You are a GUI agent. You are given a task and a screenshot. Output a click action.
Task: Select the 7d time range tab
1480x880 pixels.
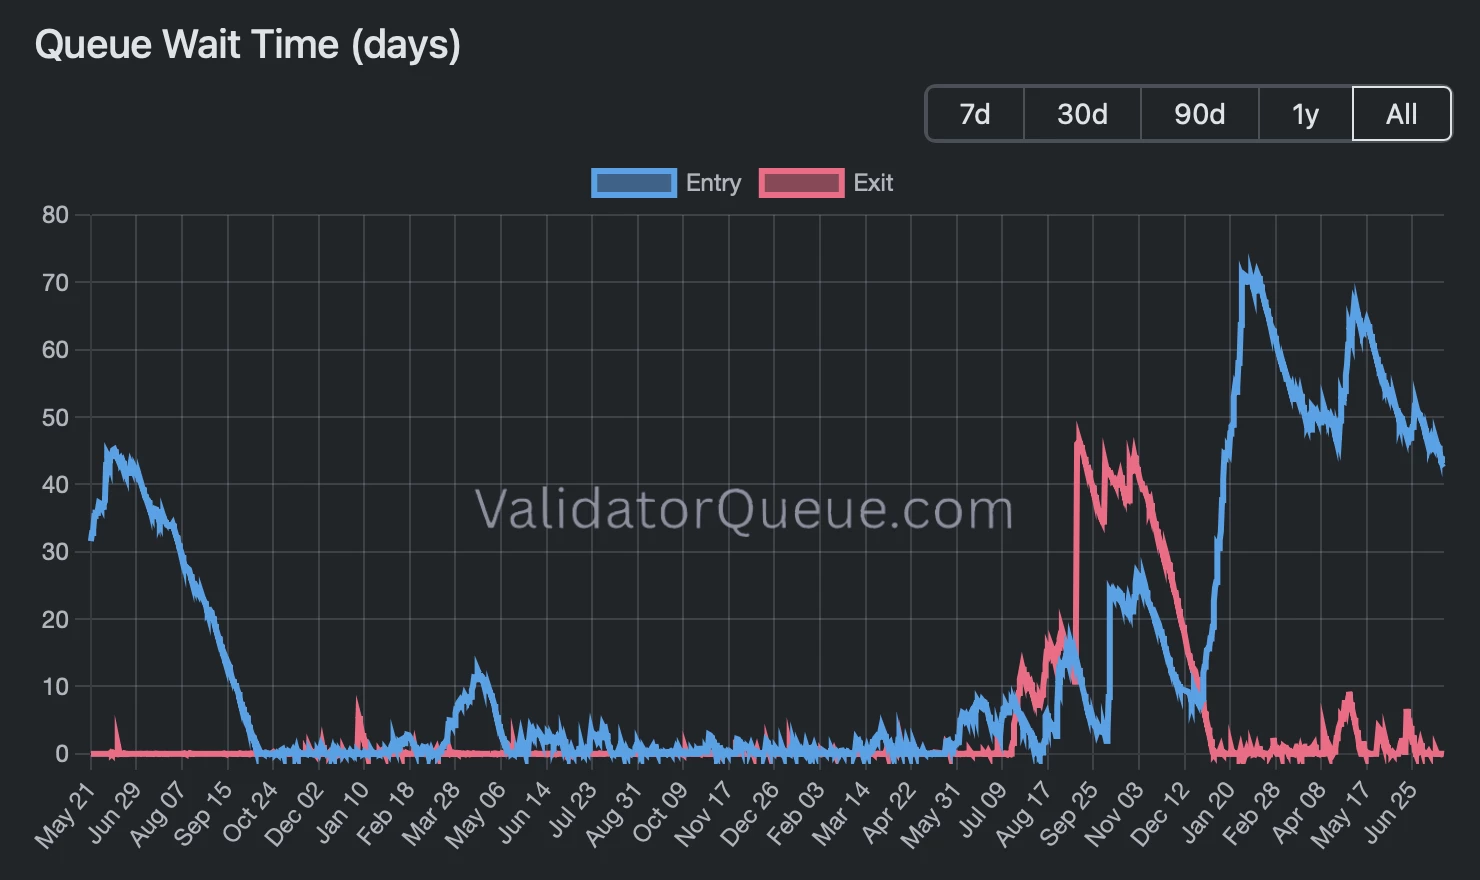975,114
